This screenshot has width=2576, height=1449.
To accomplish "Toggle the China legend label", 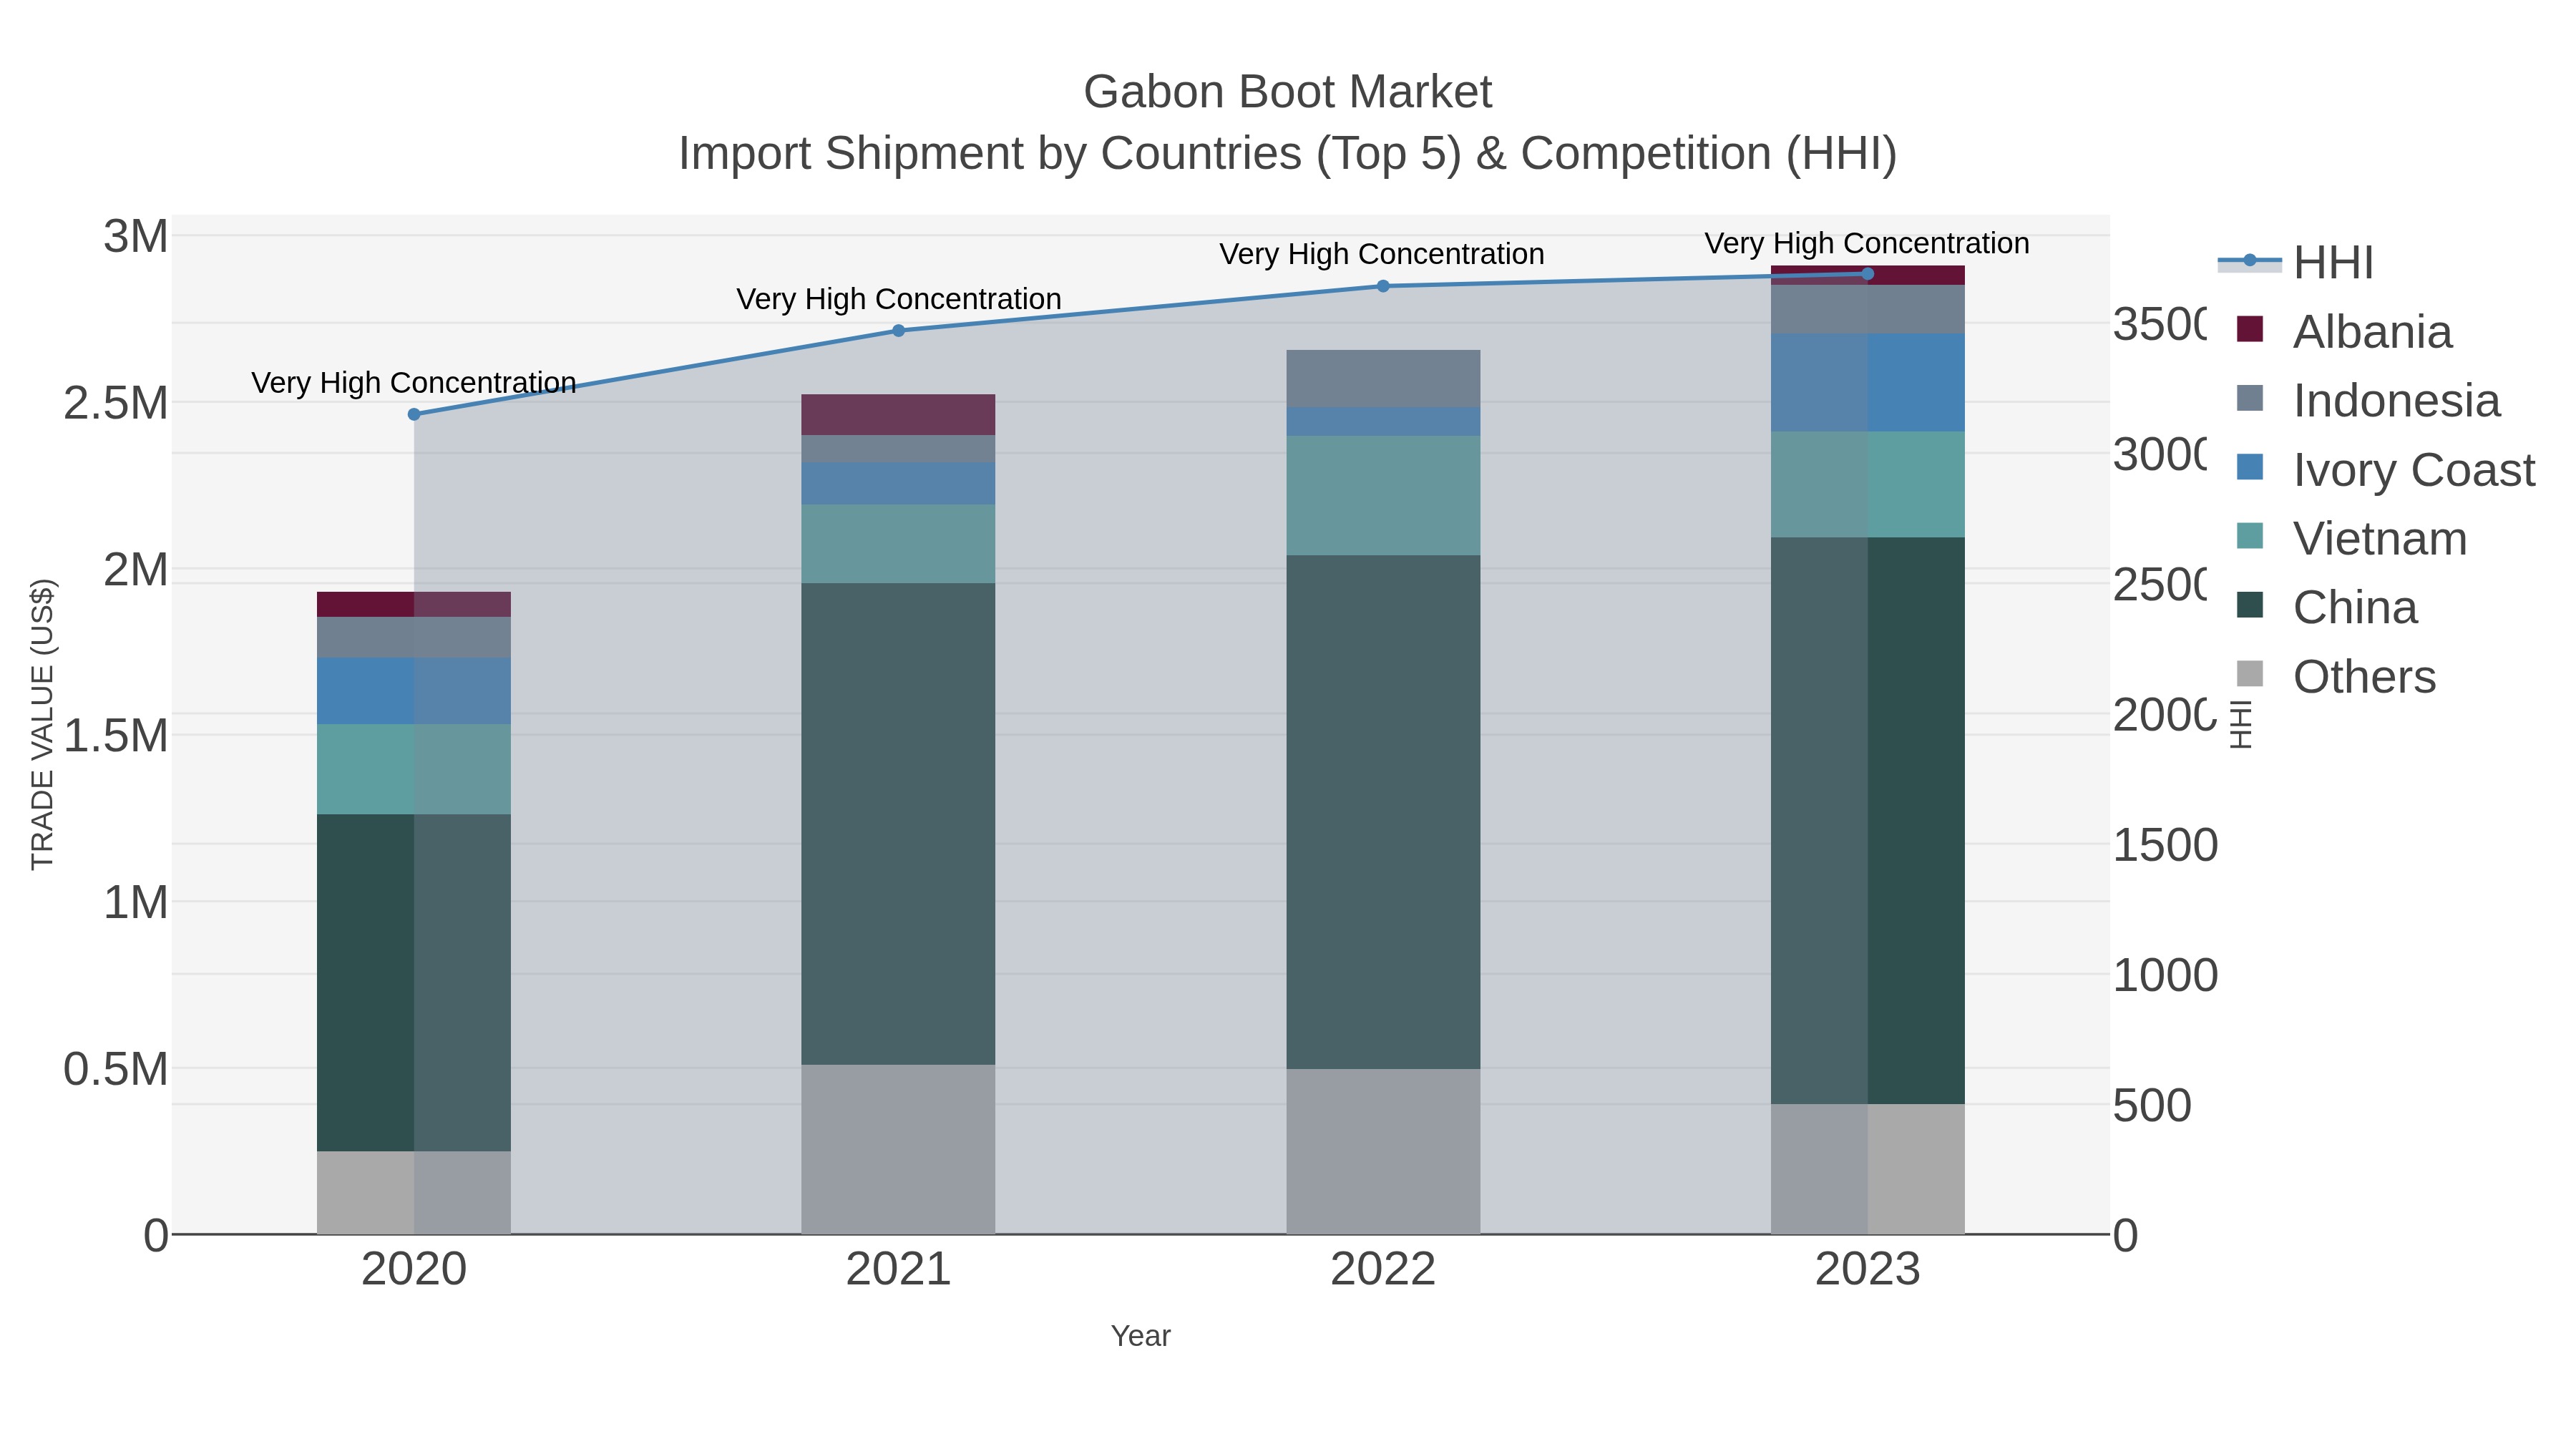I will click(2355, 608).
